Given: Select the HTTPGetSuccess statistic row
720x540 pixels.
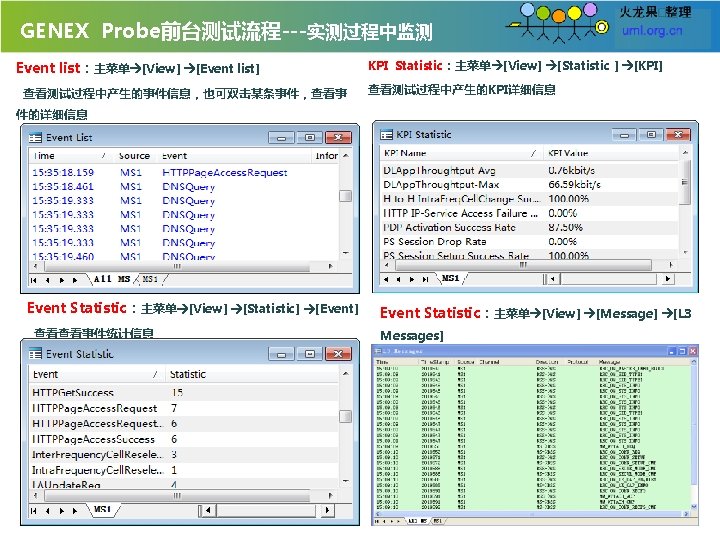Looking at the screenshot, I should click(x=184, y=393).
